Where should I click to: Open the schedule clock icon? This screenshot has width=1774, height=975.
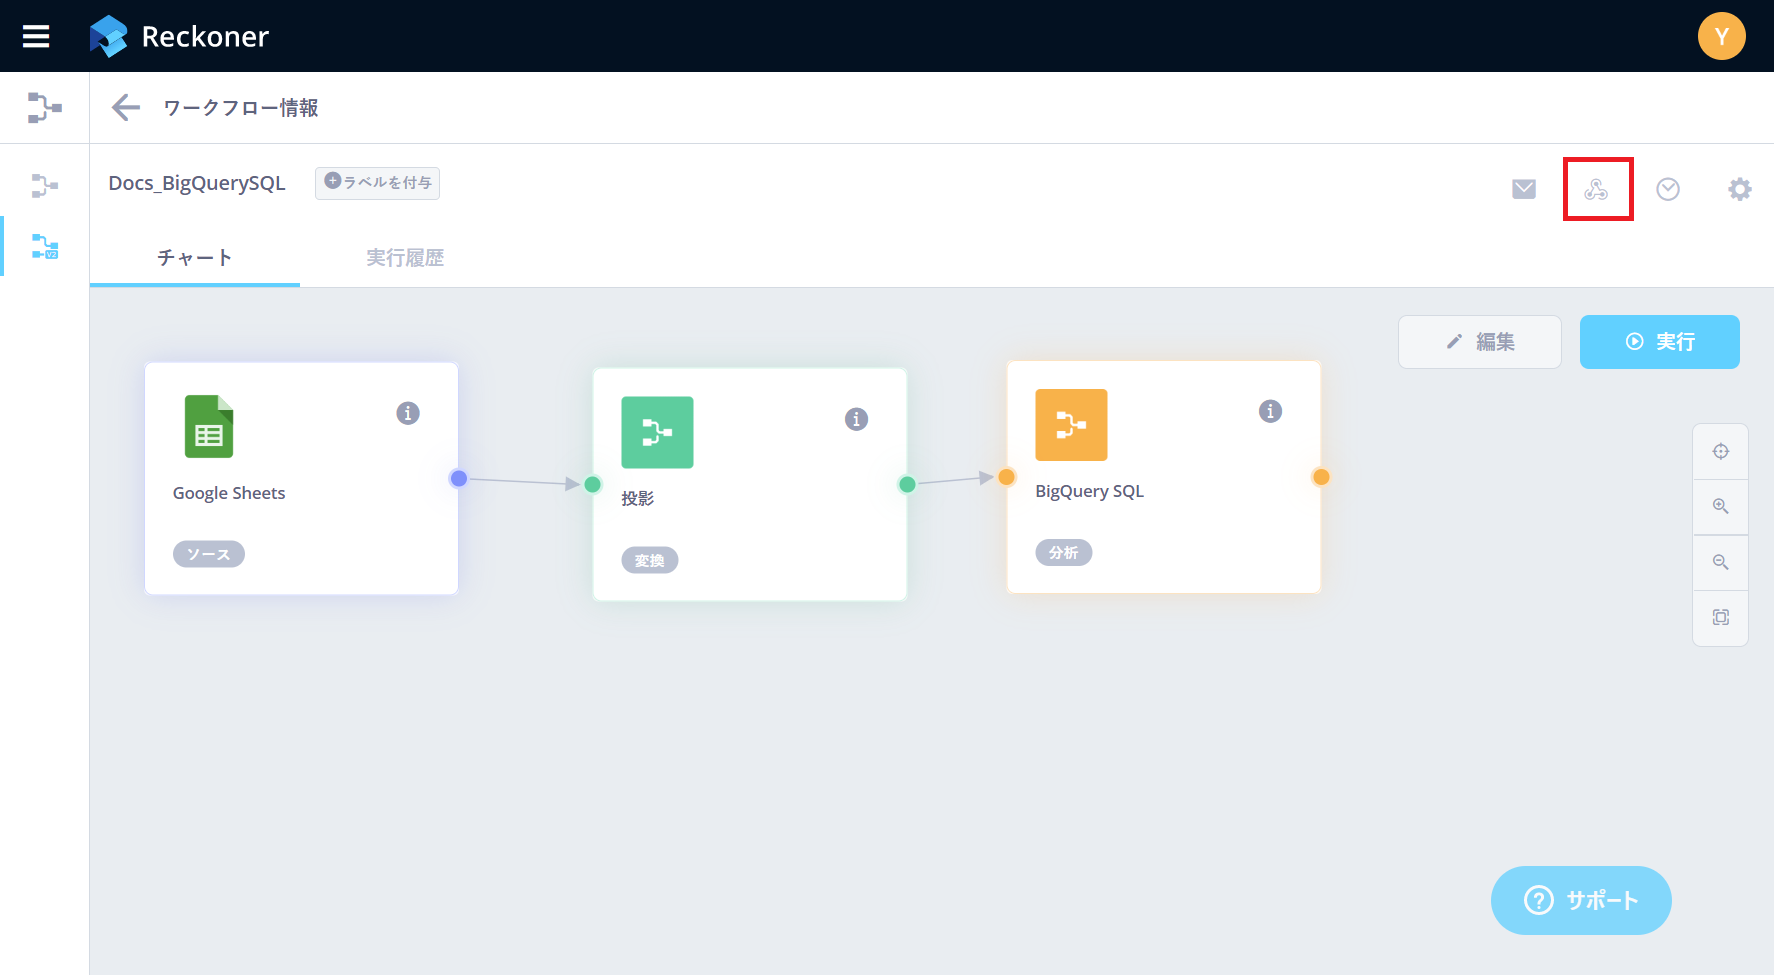[1667, 189]
